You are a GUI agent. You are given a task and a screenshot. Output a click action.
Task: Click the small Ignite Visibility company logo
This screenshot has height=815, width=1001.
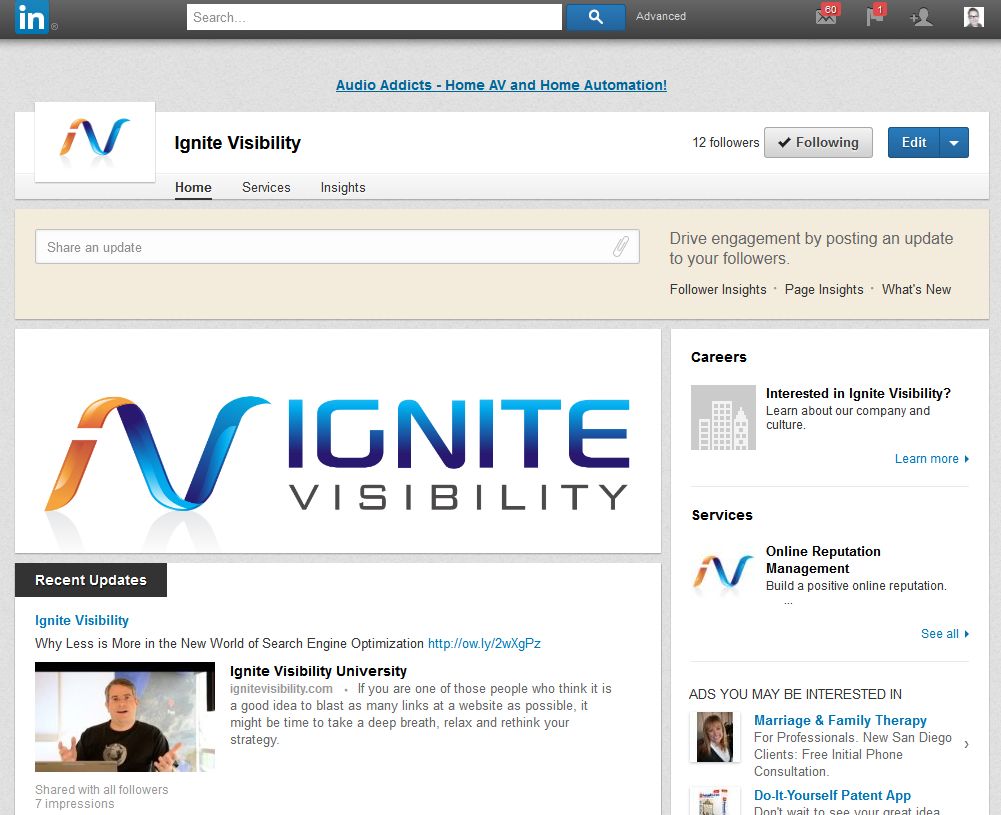(x=94, y=142)
